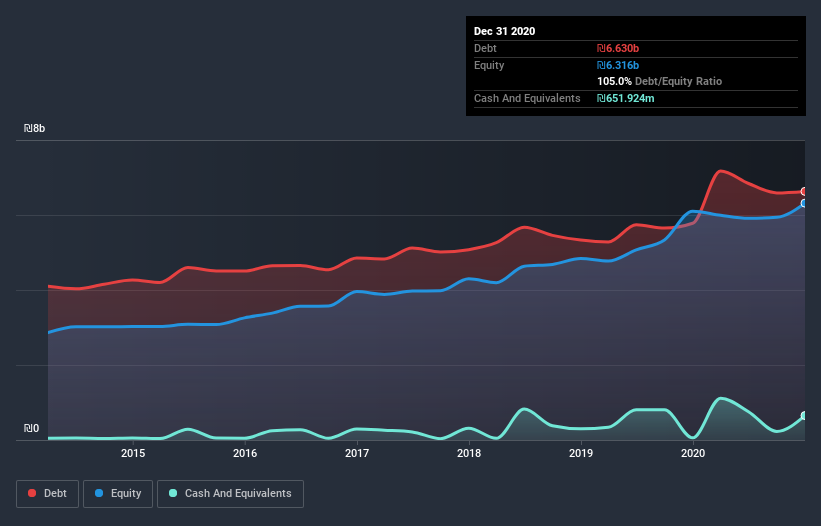Click the 2015 x-axis label
The width and height of the screenshot is (821, 526).
tap(133, 453)
